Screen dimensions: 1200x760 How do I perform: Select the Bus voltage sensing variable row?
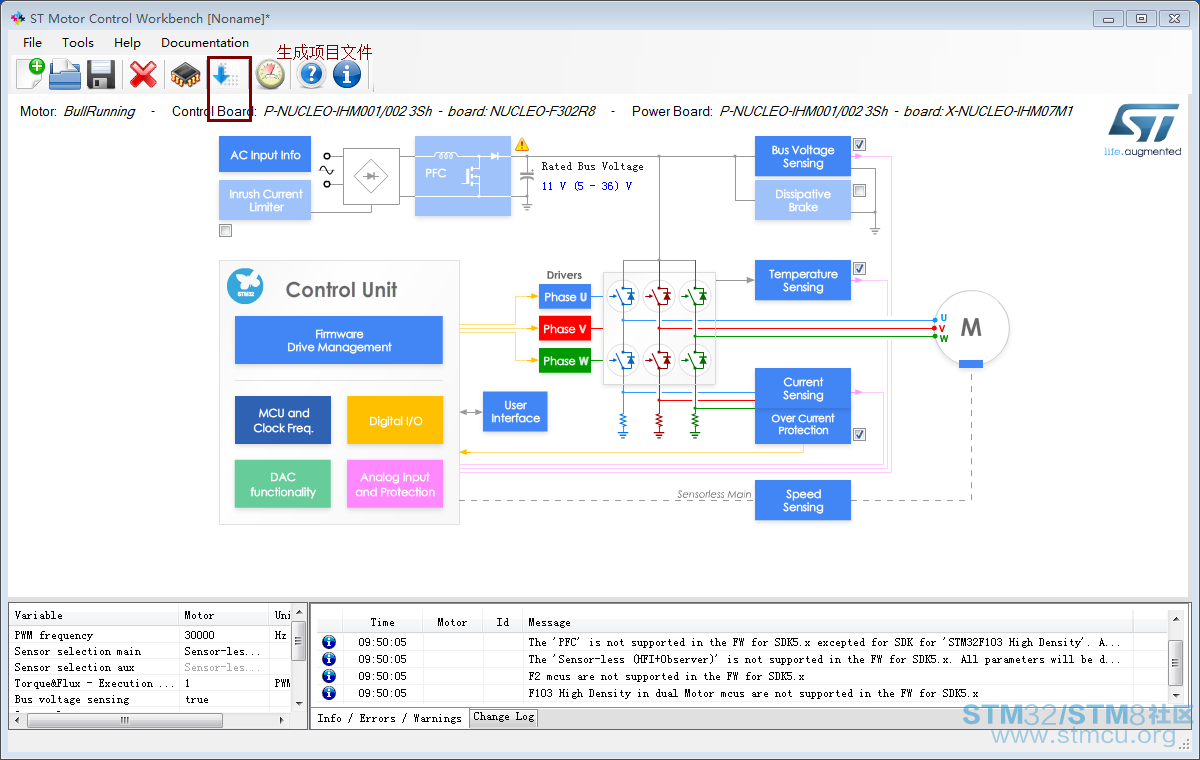click(x=150, y=699)
